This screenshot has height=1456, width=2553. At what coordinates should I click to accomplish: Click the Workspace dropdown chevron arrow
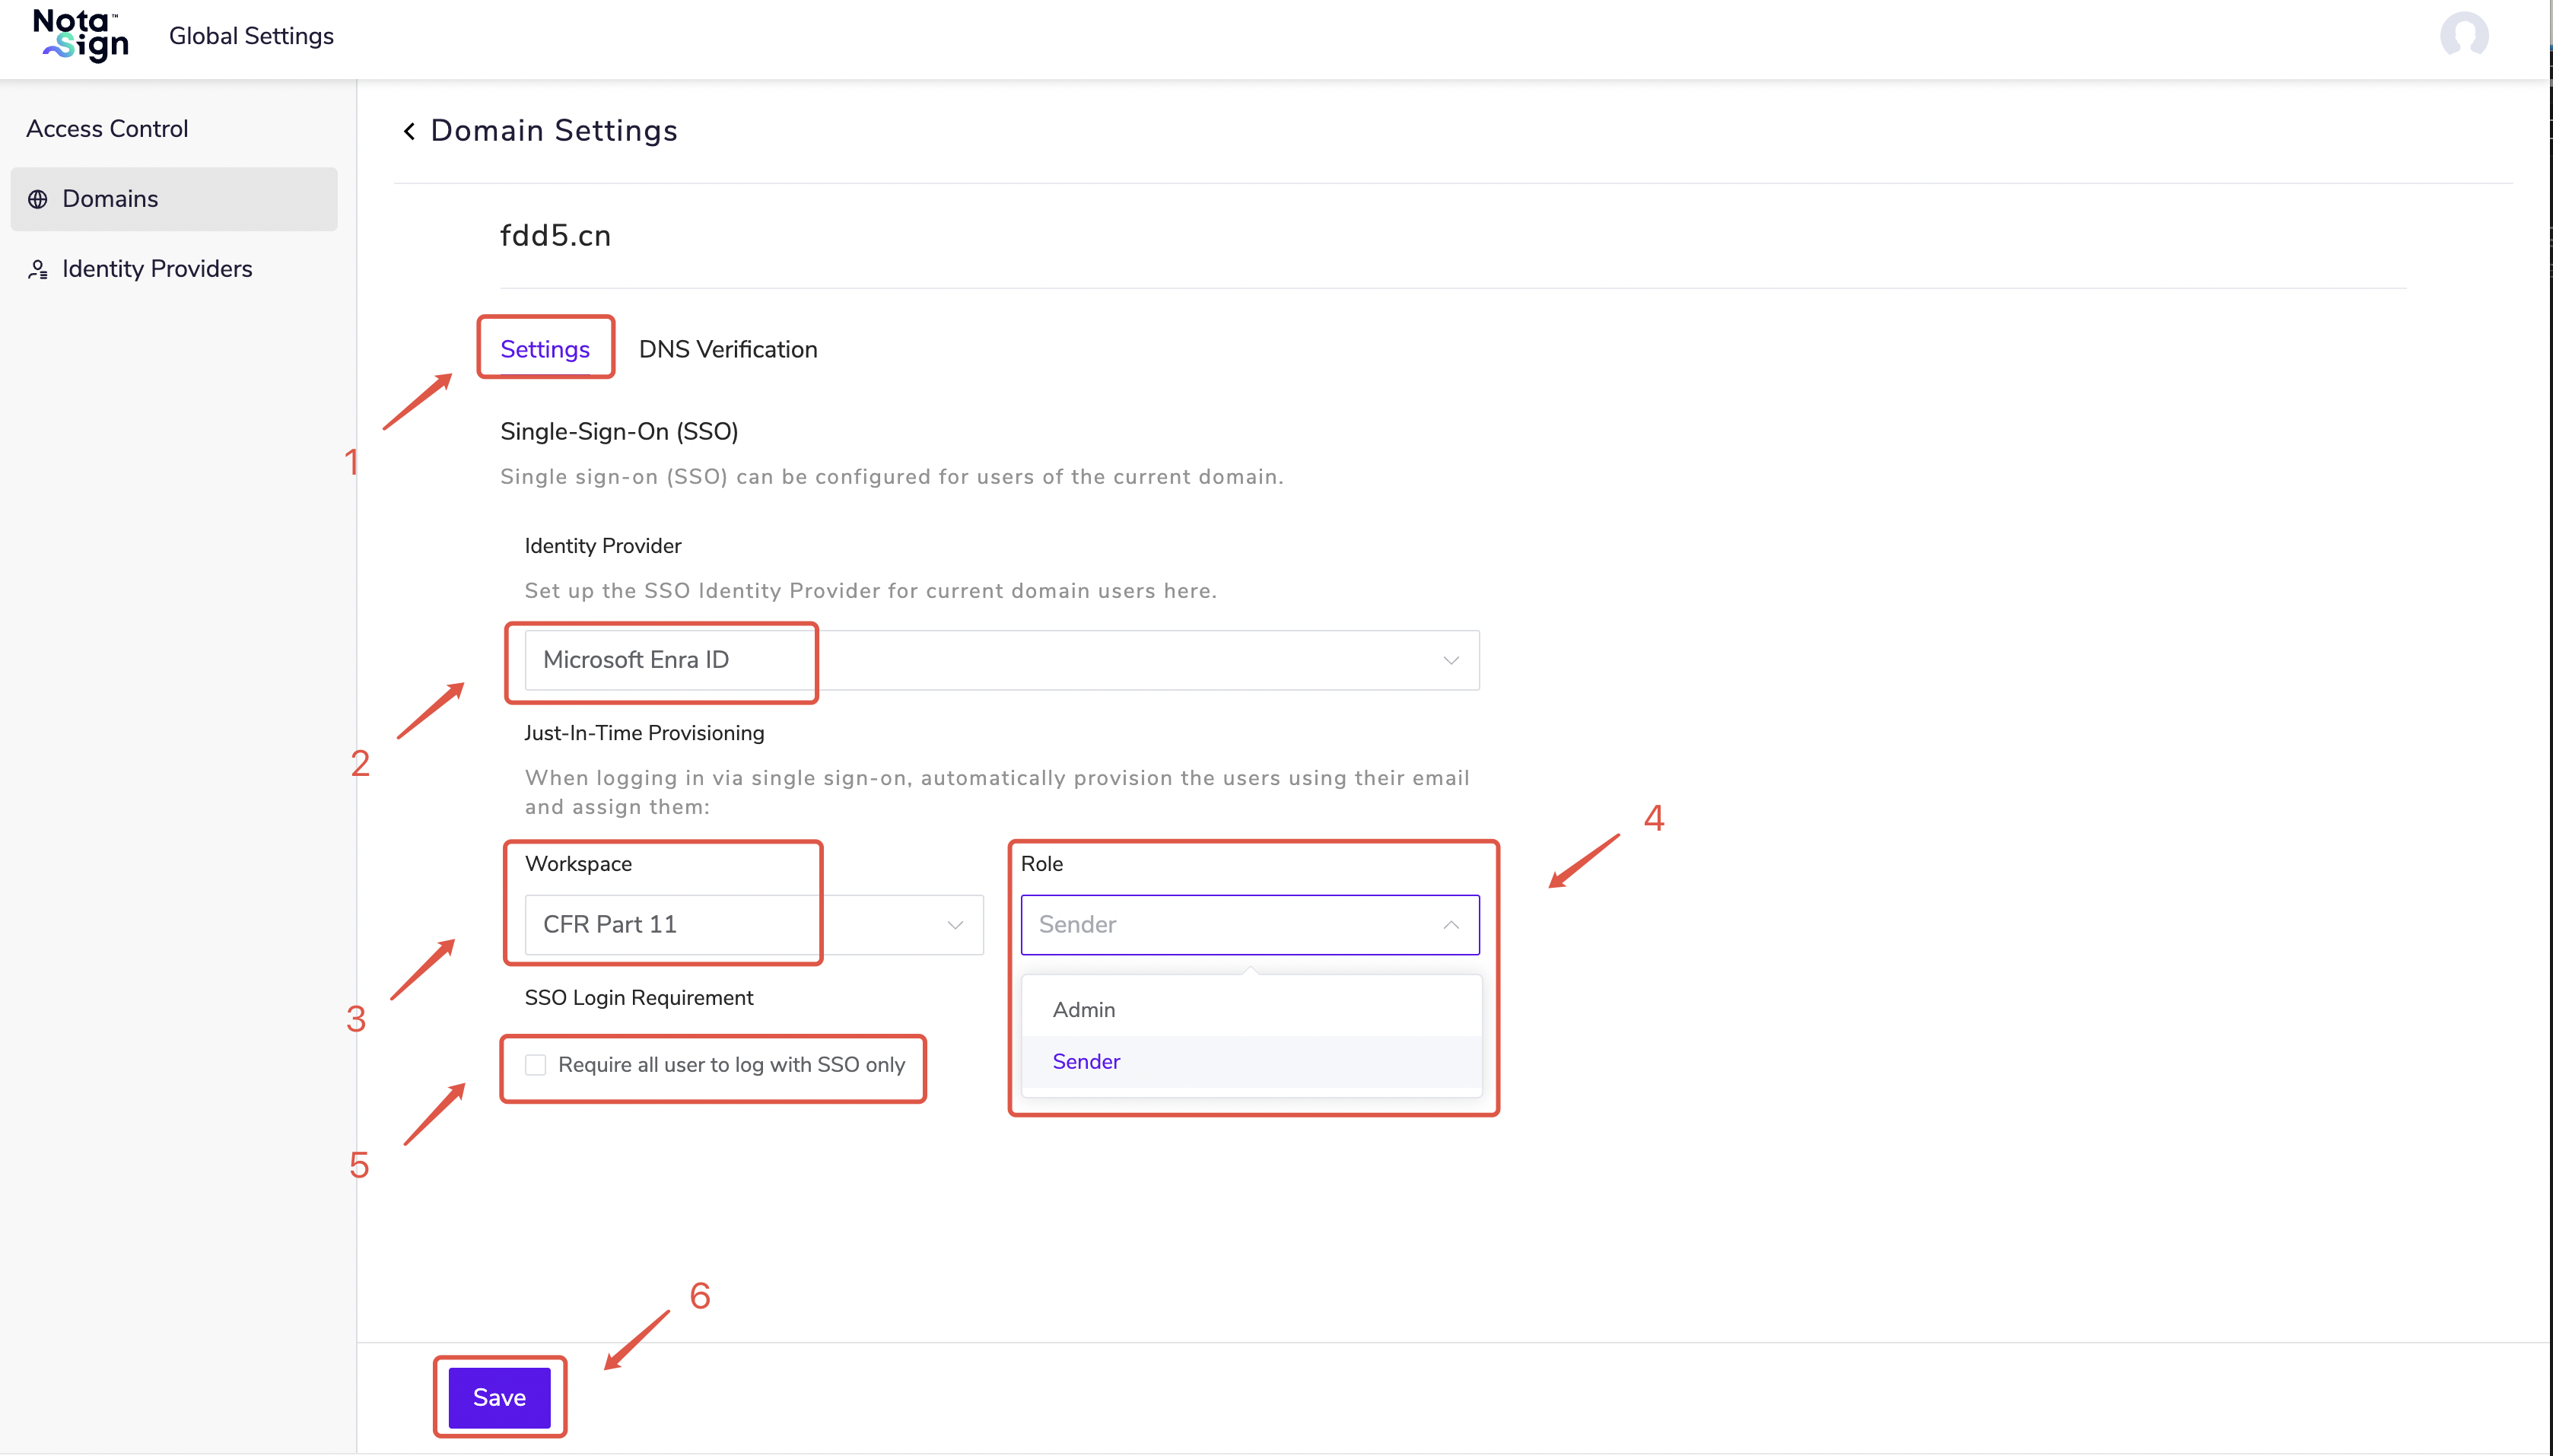click(955, 925)
